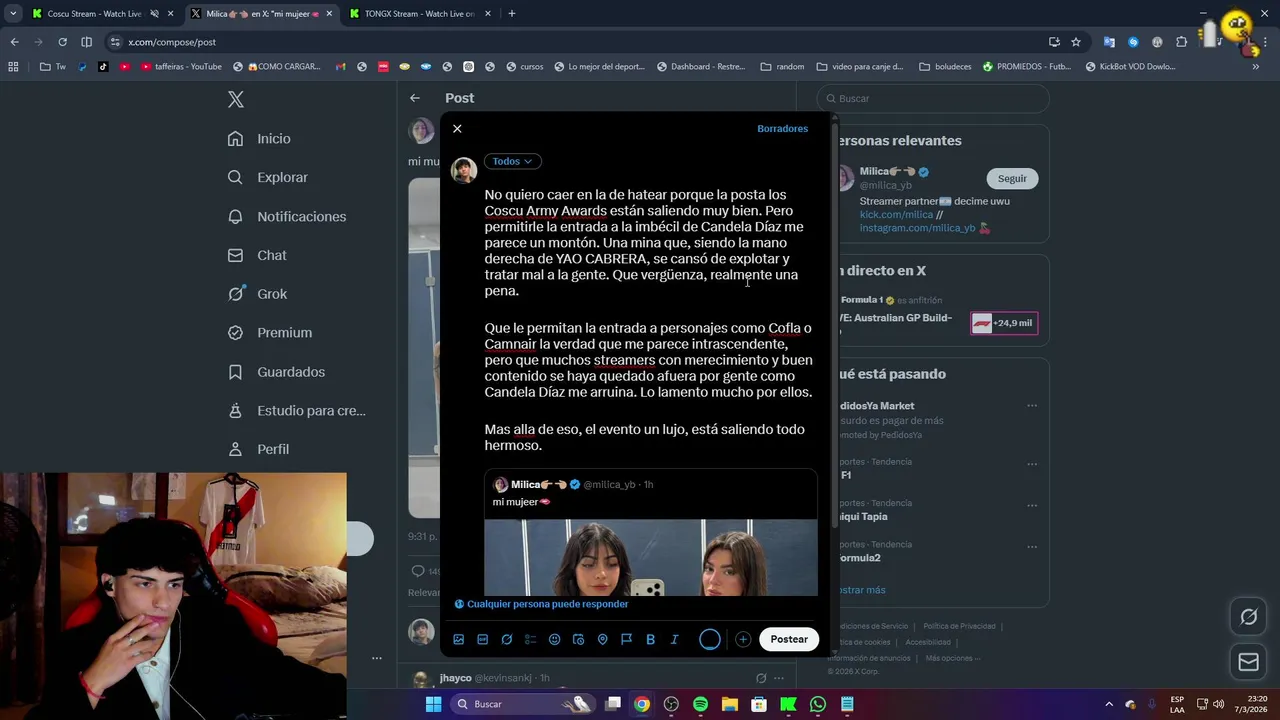Open the cursos bookmark
Image resolution: width=1280 pixels, height=720 pixels.
(525, 67)
